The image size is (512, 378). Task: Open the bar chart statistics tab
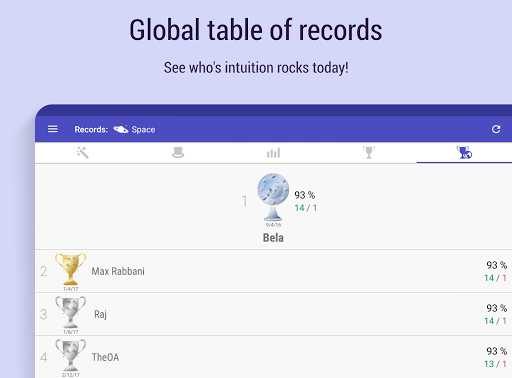(x=273, y=153)
